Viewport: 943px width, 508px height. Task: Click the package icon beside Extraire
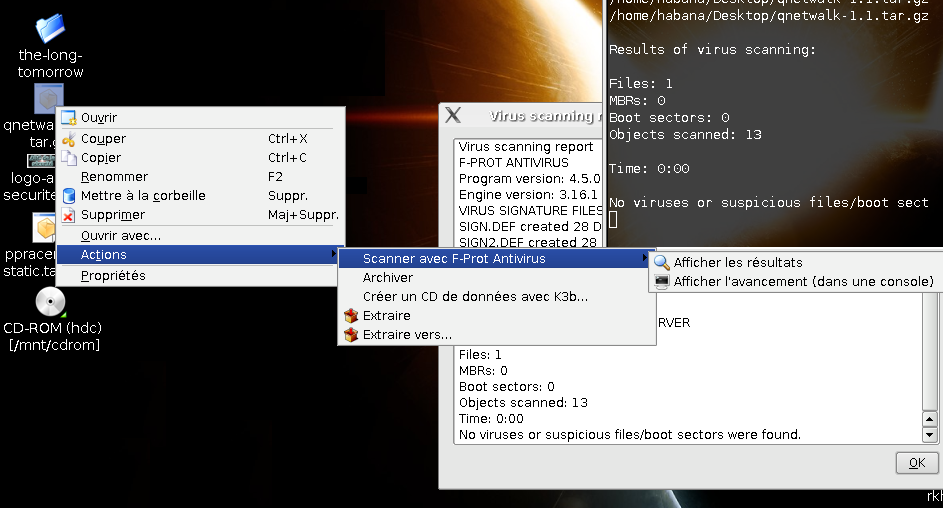pyautogui.click(x=351, y=316)
